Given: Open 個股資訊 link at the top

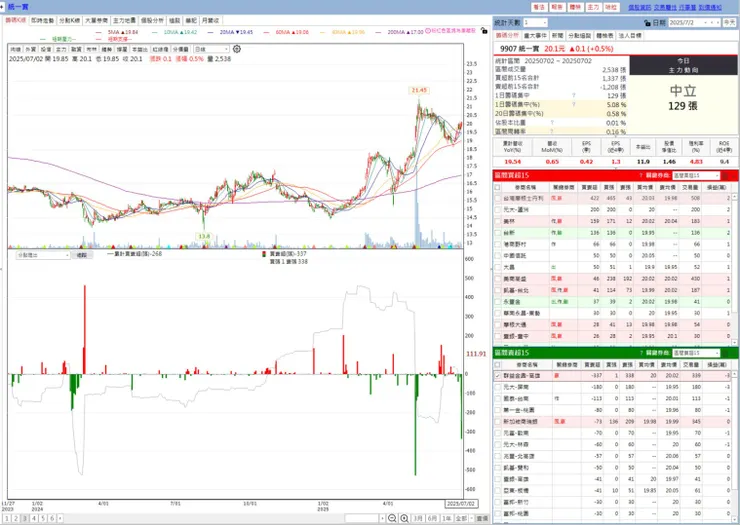Looking at the screenshot, I should pos(639,7).
